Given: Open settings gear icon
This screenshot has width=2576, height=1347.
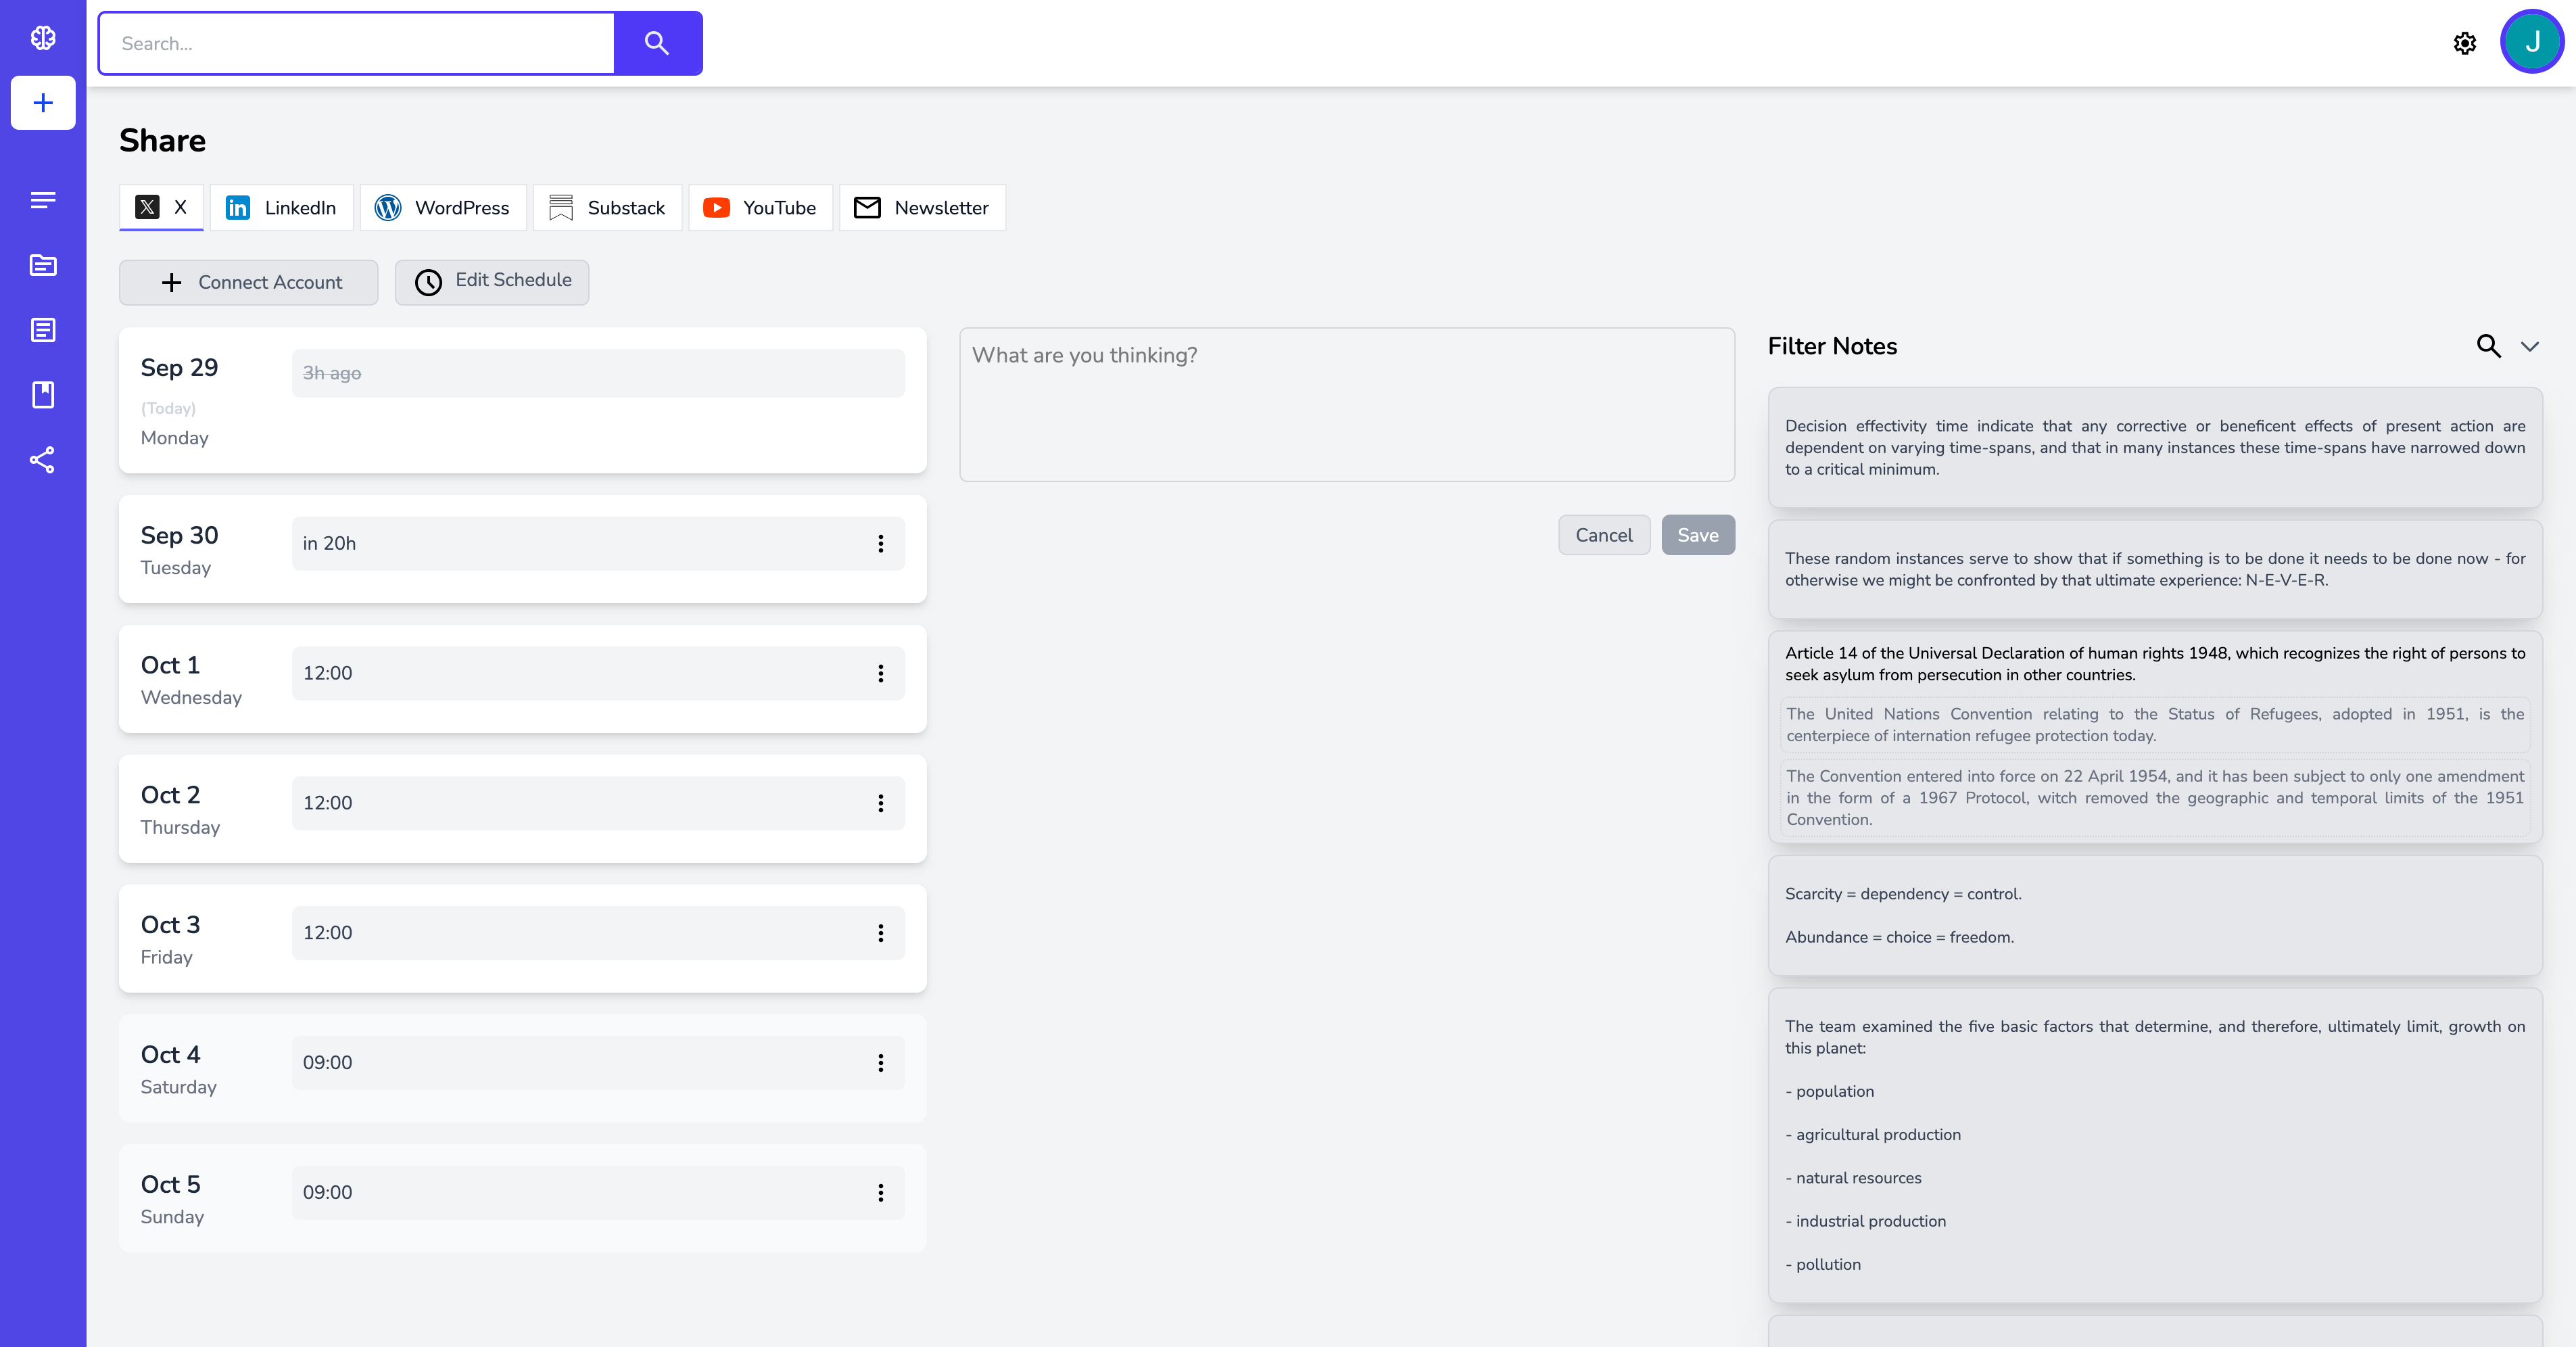Looking at the screenshot, I should (2465, 43).
